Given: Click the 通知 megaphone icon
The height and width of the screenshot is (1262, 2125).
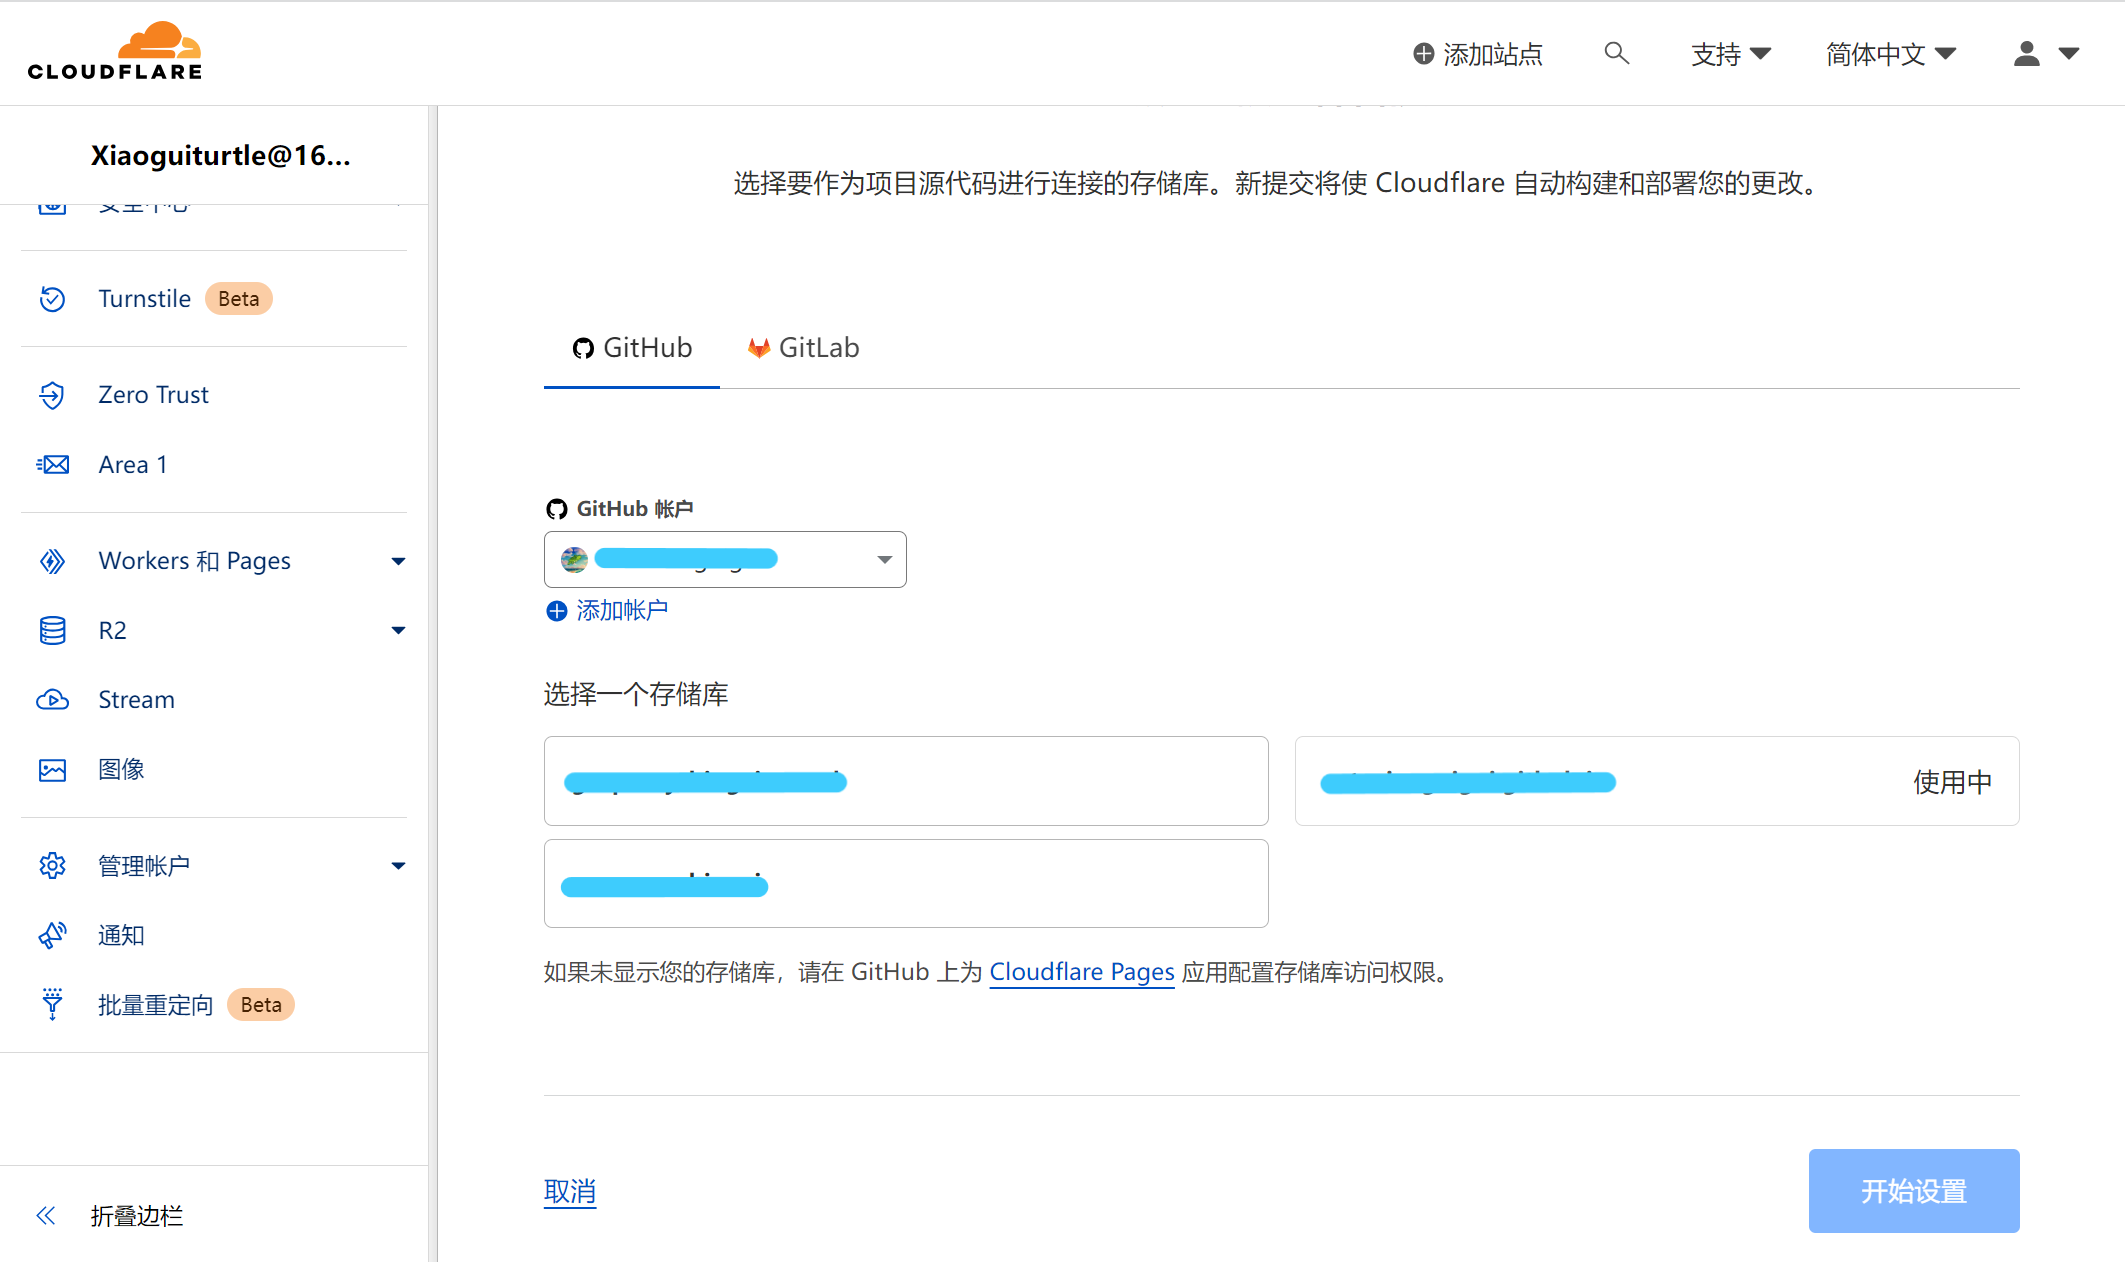Looking at the screenshot, I should pyautogui.click(x=52, y=936).
